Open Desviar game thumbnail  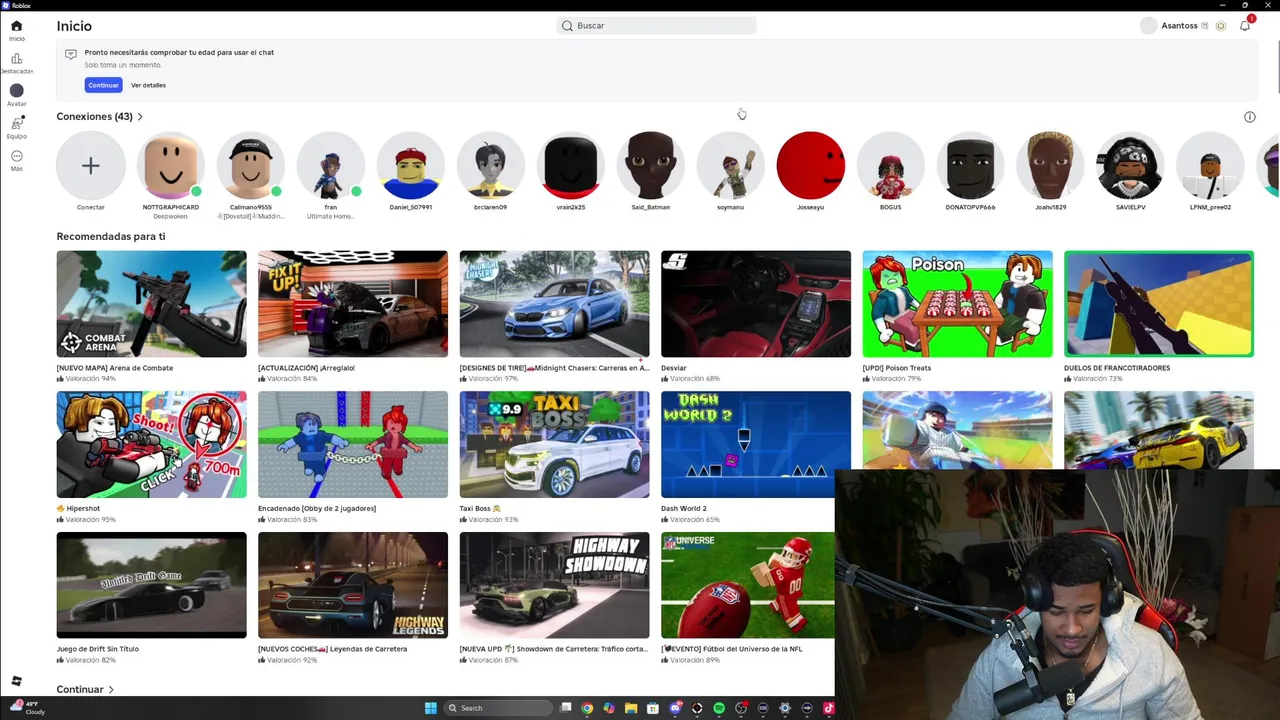pos(756,304)
